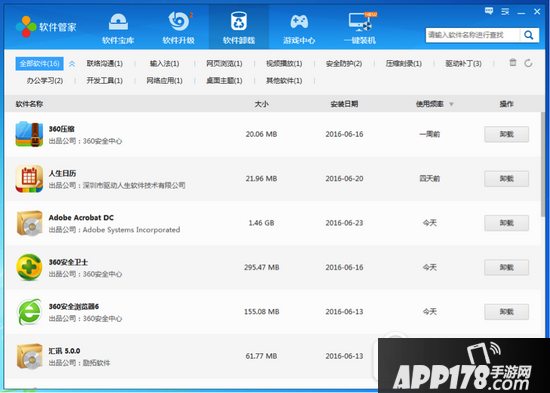Uninstall 360安全浏览器6 with its 卸载 button
Image resolution: width=550 pixels, height=393 pixels.
coord(507,312)
